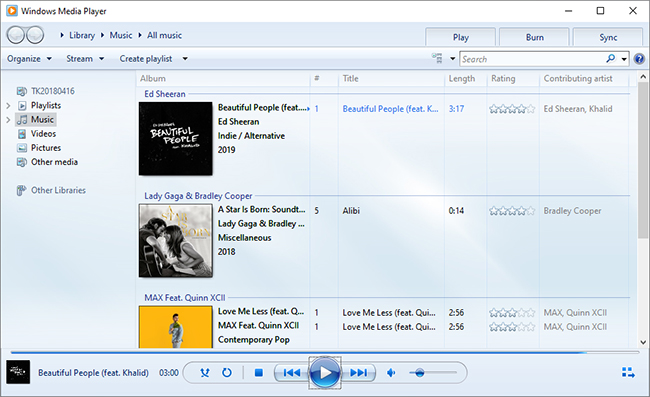
Task: Click the MAX Feat. Quinn XCII group header
Action: click(x=185, y=298)
